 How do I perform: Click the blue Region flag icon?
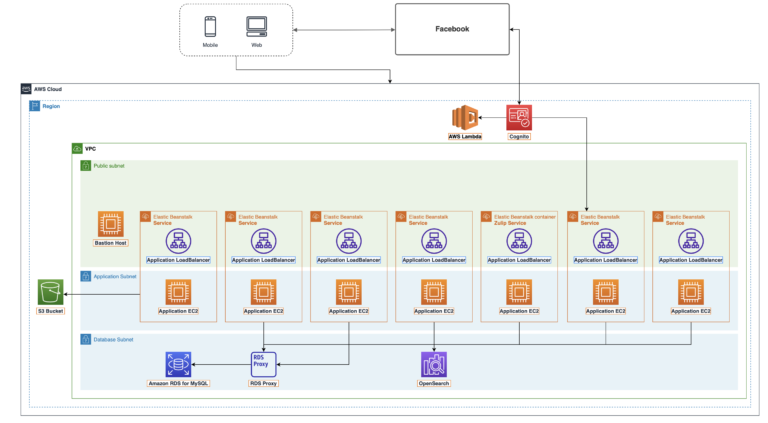(35, 106)
